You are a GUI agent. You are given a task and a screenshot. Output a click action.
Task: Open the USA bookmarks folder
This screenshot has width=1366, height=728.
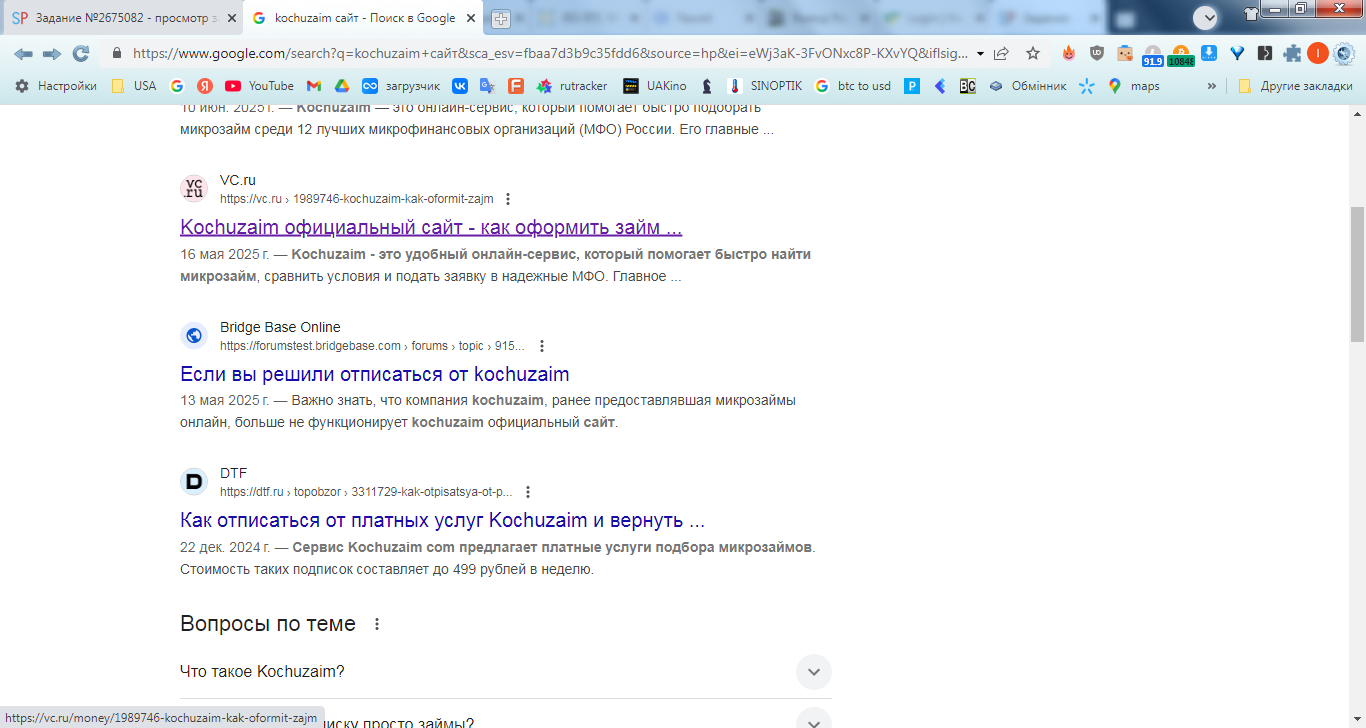click(134, 86)
